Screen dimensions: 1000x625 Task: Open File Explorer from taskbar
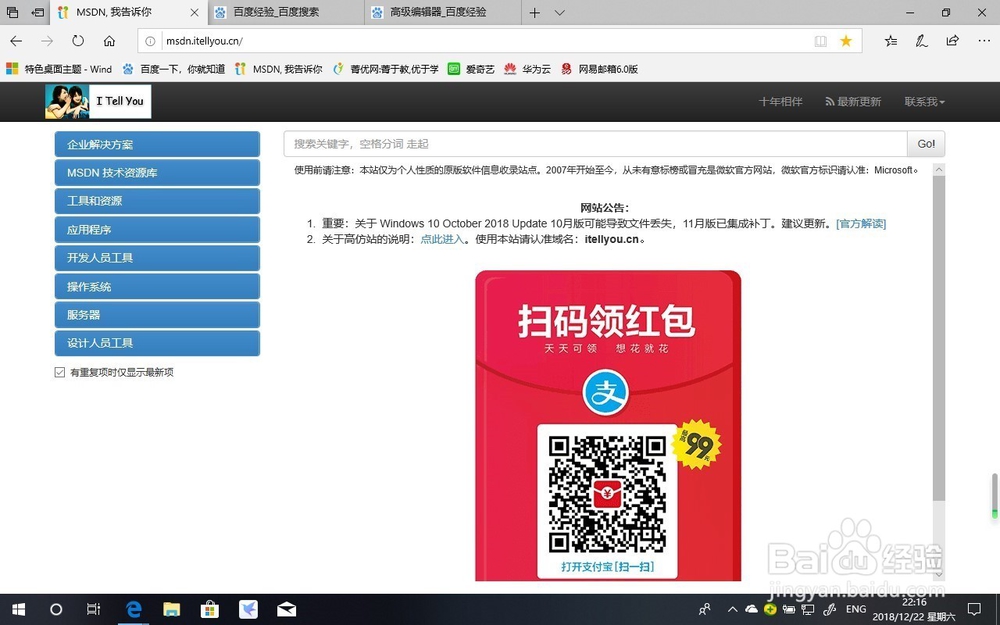(x=172, y=609)
